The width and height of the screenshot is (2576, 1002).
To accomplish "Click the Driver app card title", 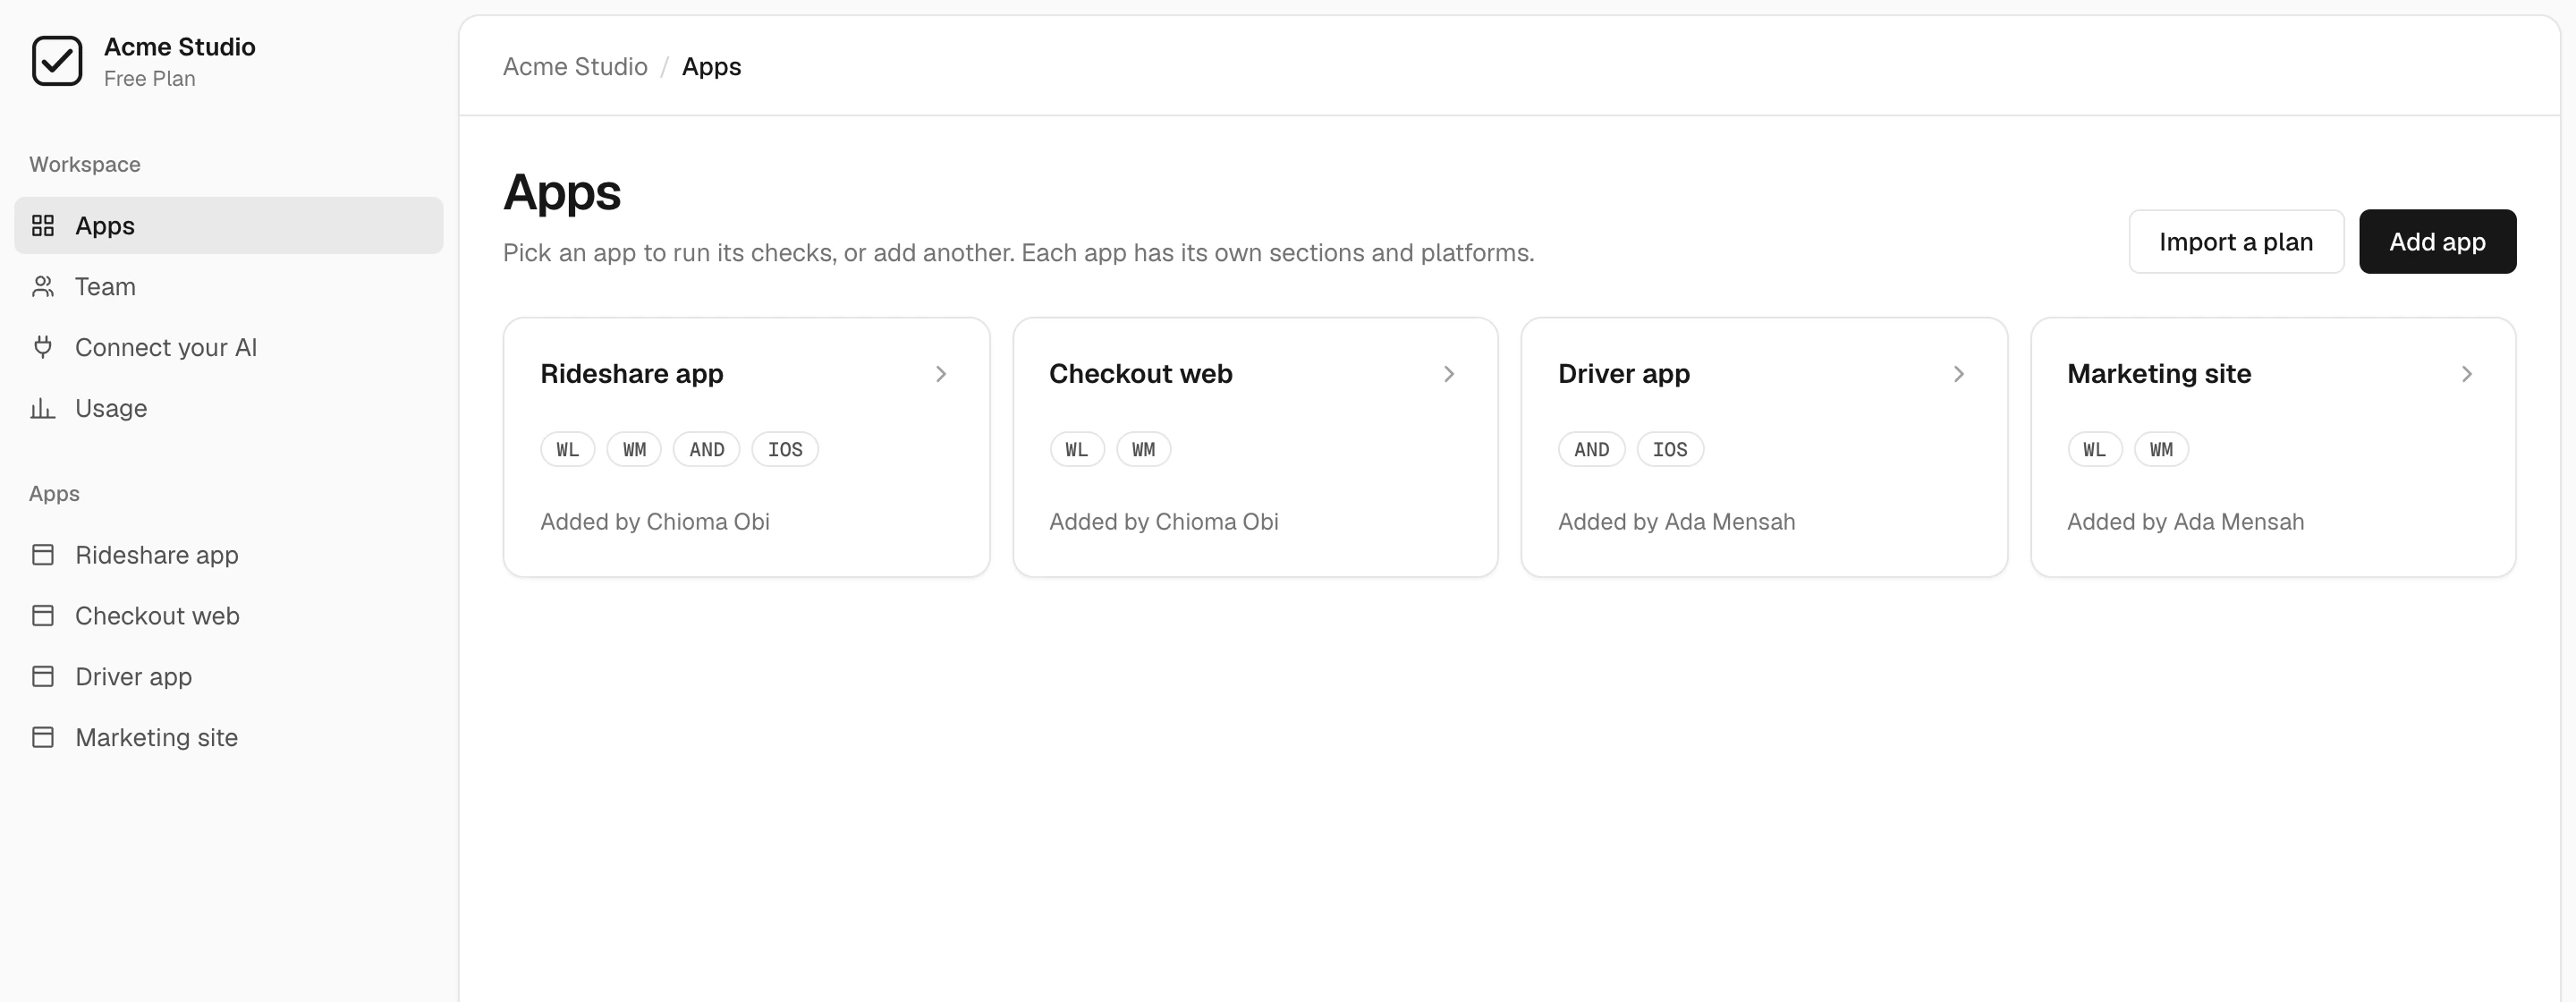I will (1624, 374).
